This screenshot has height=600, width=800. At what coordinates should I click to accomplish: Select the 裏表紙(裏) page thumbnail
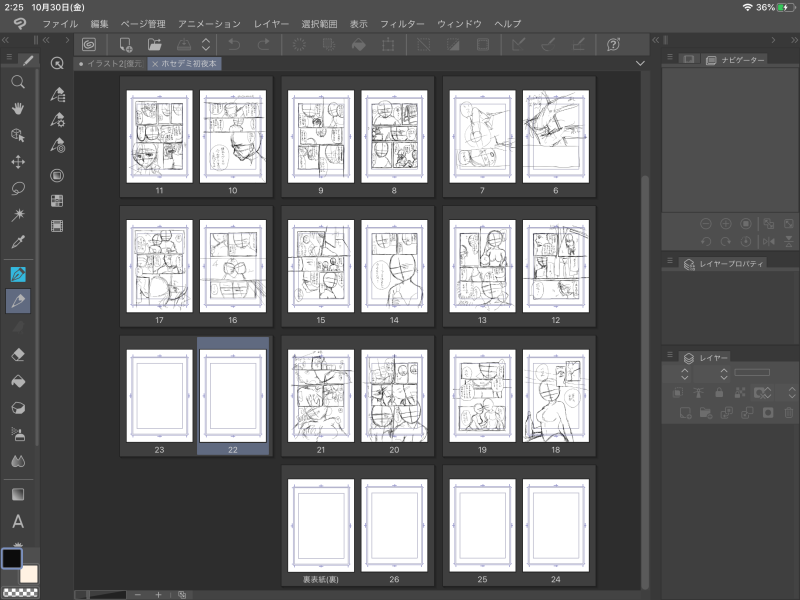(321, 525)
